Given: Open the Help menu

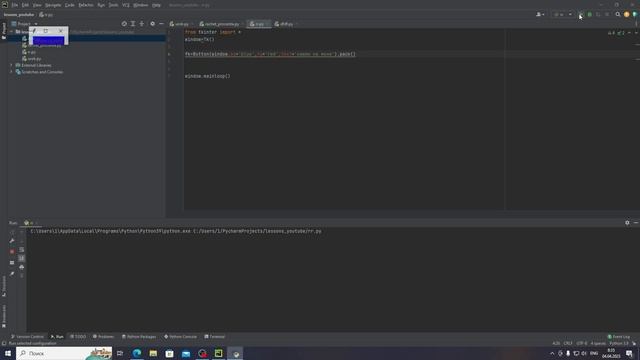Looking at the screenshot, I should pyautogui.click(x=156, y=5).
